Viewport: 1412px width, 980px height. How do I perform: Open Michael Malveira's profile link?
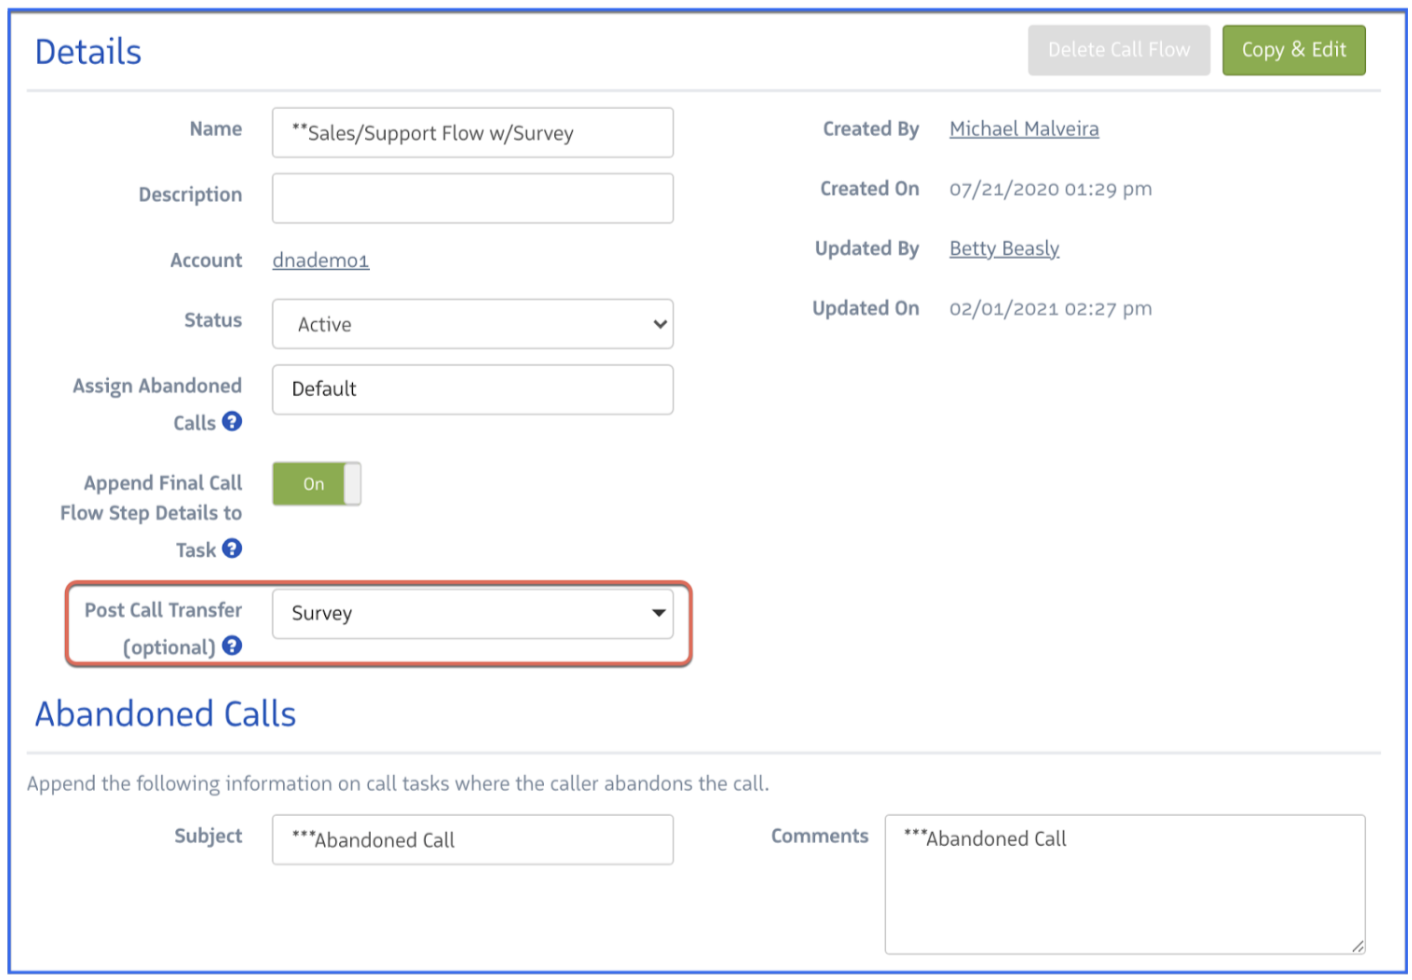(1023, 129)
